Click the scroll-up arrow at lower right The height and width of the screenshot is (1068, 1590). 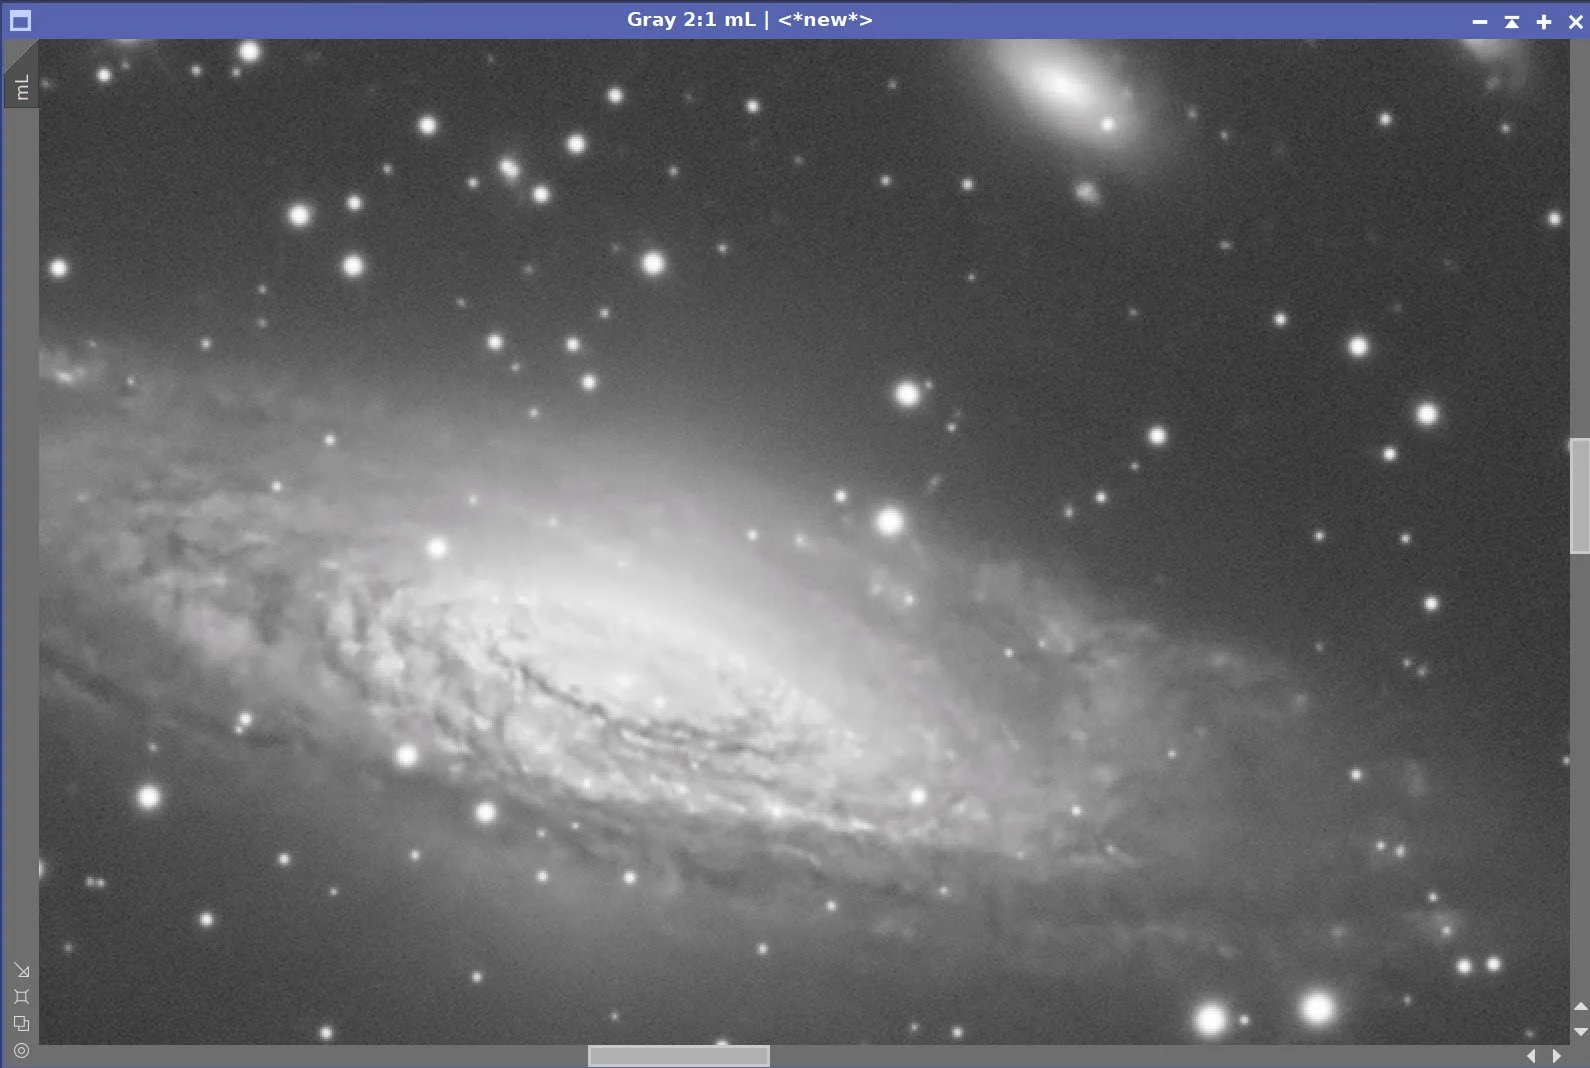click(x=1580, y=1007)
